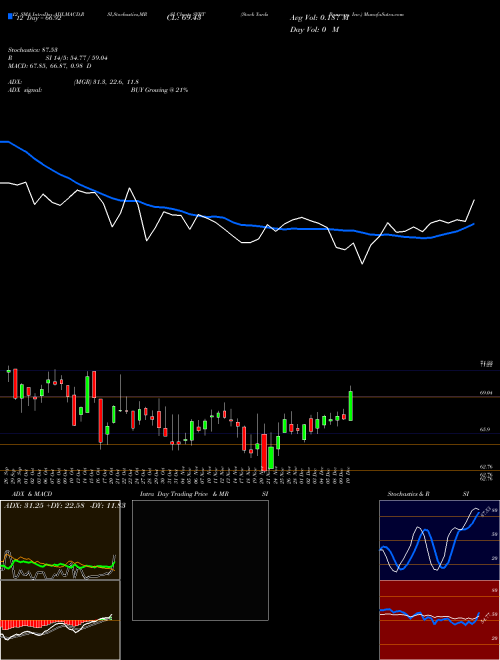Select the 'Stochastics: 87.53' reading
The image size is (500, 660).
tap(32, 50)
